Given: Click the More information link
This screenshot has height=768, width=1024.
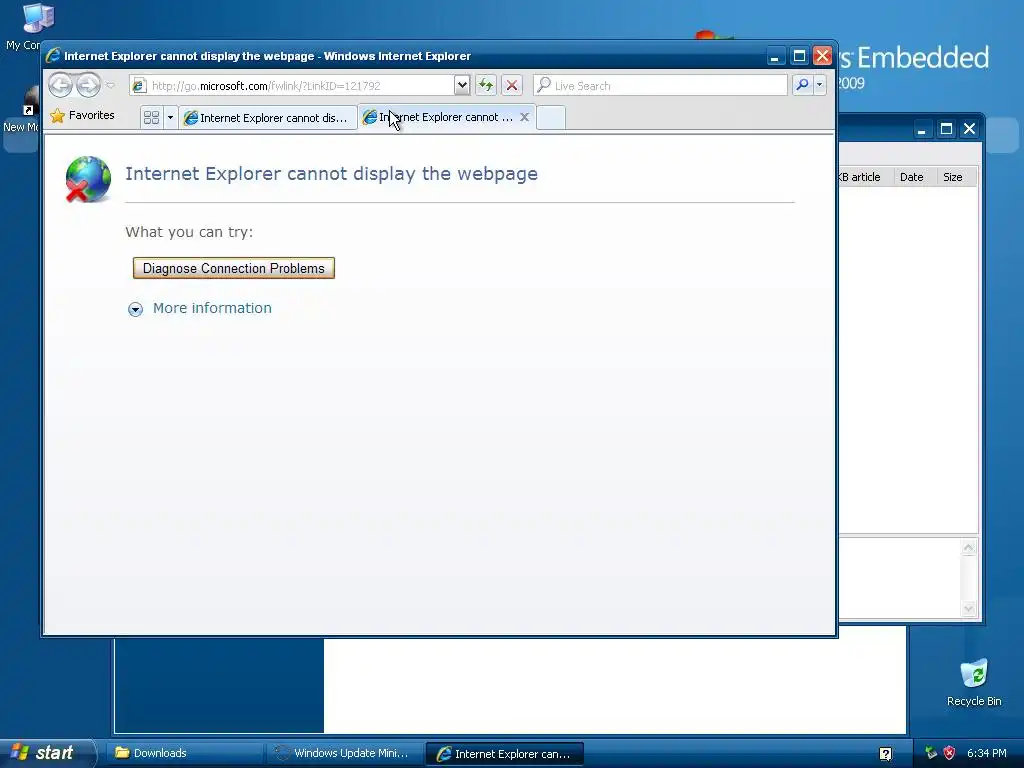Looking at the screenshot, I should (x=212, y=308).
